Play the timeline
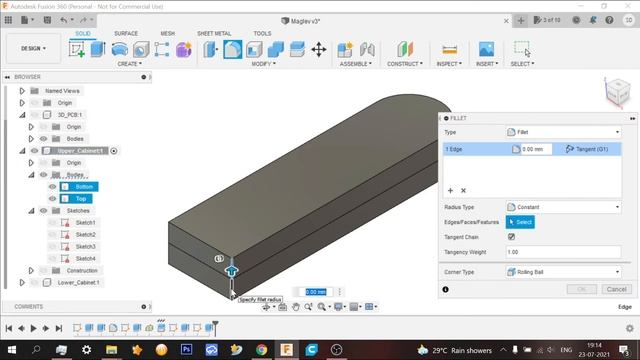 click(33, 328)
